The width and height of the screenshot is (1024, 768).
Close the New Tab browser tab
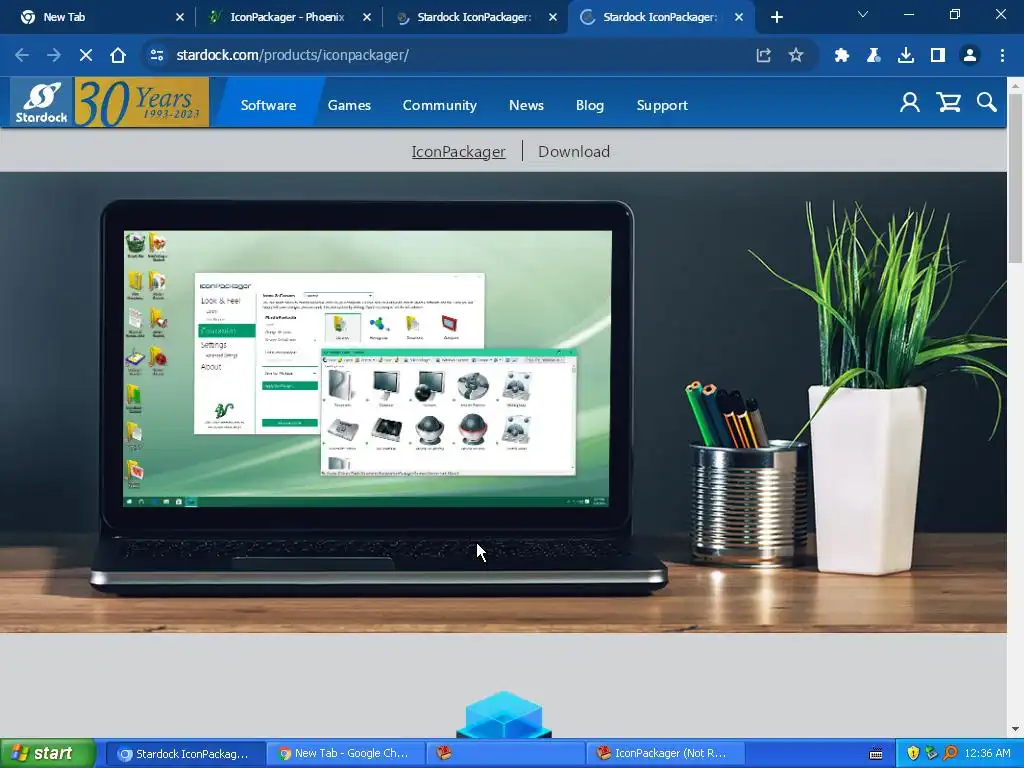coord(180,17)
